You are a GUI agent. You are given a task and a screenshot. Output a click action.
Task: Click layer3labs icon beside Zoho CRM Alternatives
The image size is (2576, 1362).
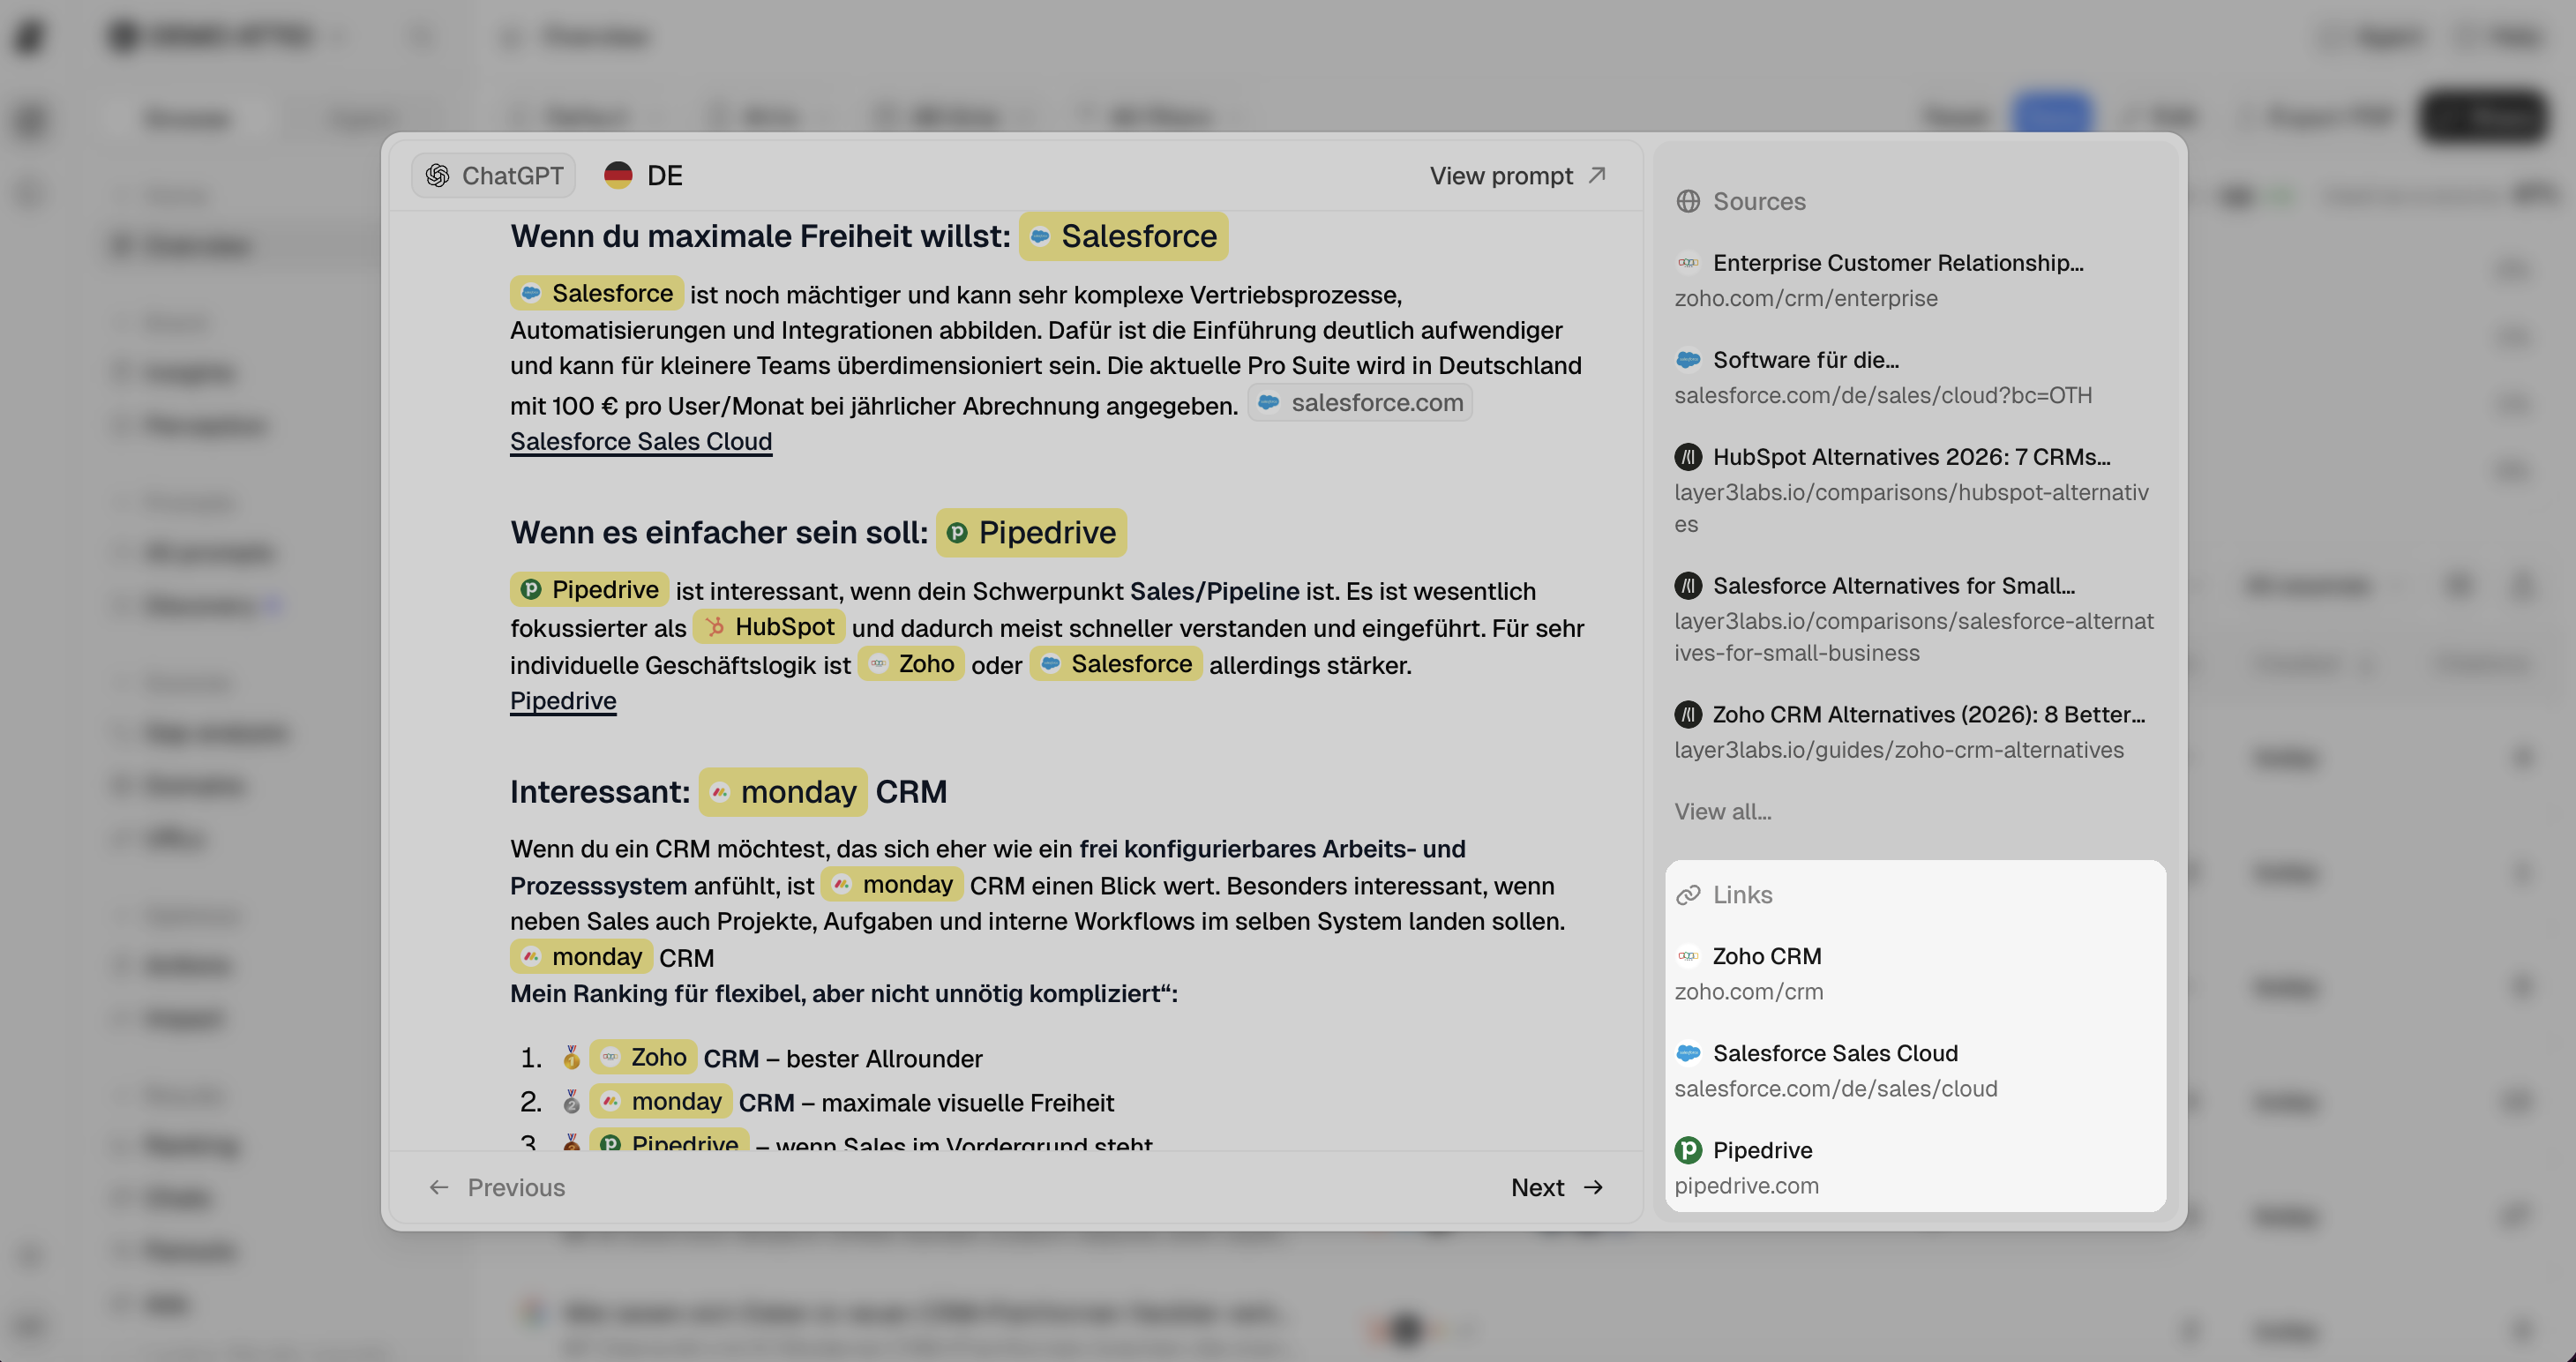[1688, 714]
